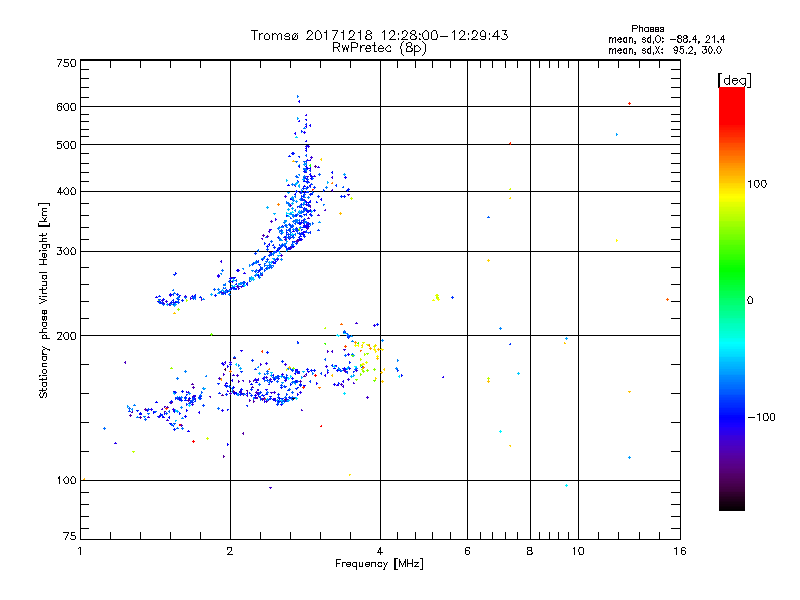Click the y-axis tick label '400'
The image size is (800, 600).
click(67, 192)
